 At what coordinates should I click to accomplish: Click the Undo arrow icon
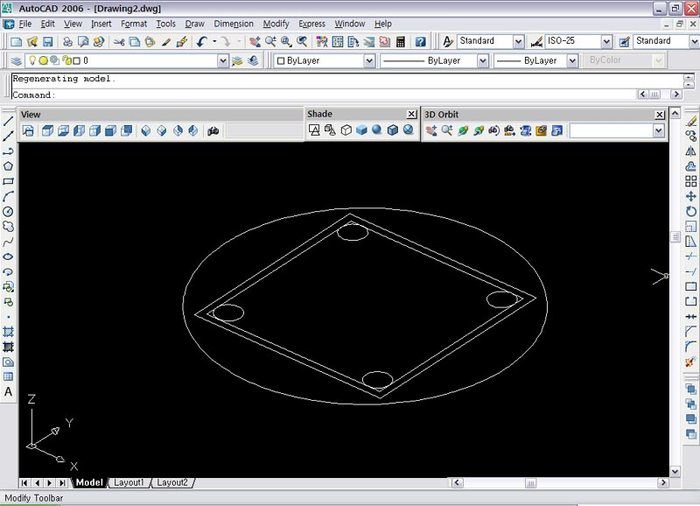[x=202, y=42]
